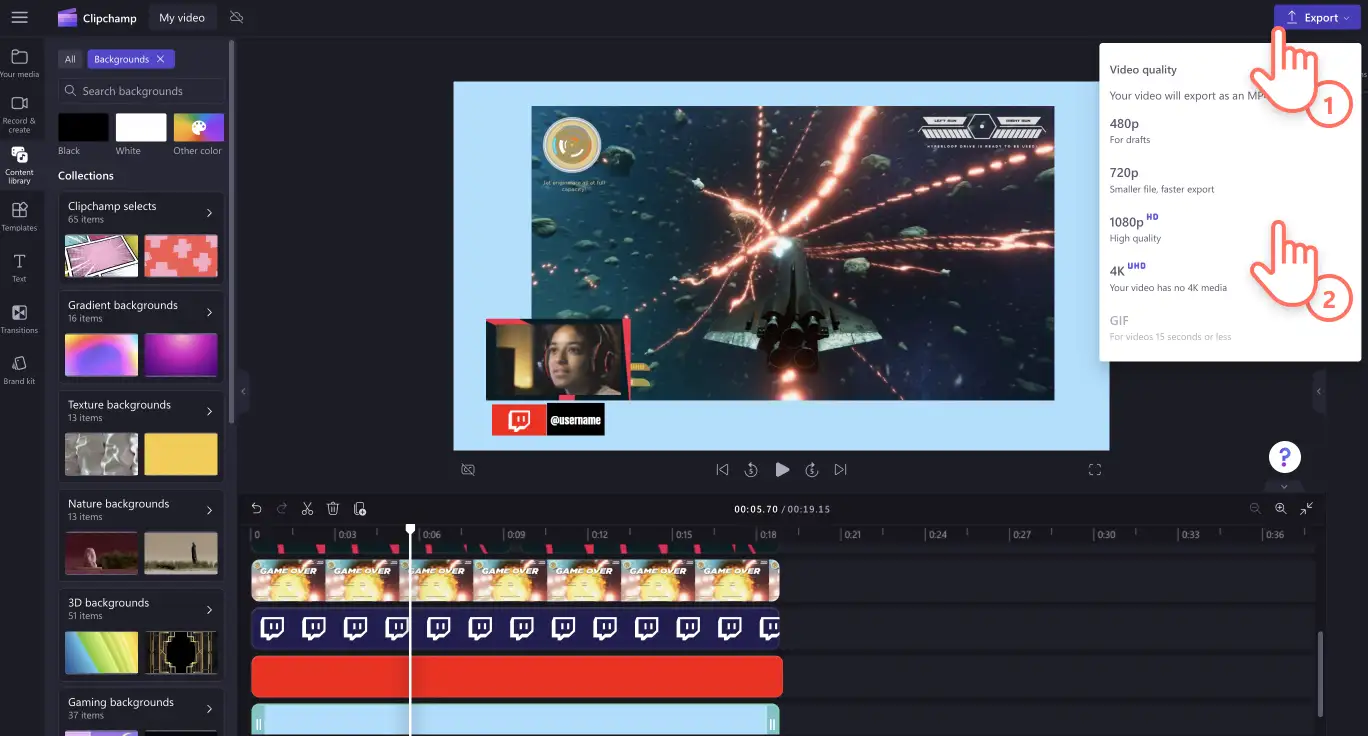Click the timeline vertical scrollbar

click(x=1320, y=674)
